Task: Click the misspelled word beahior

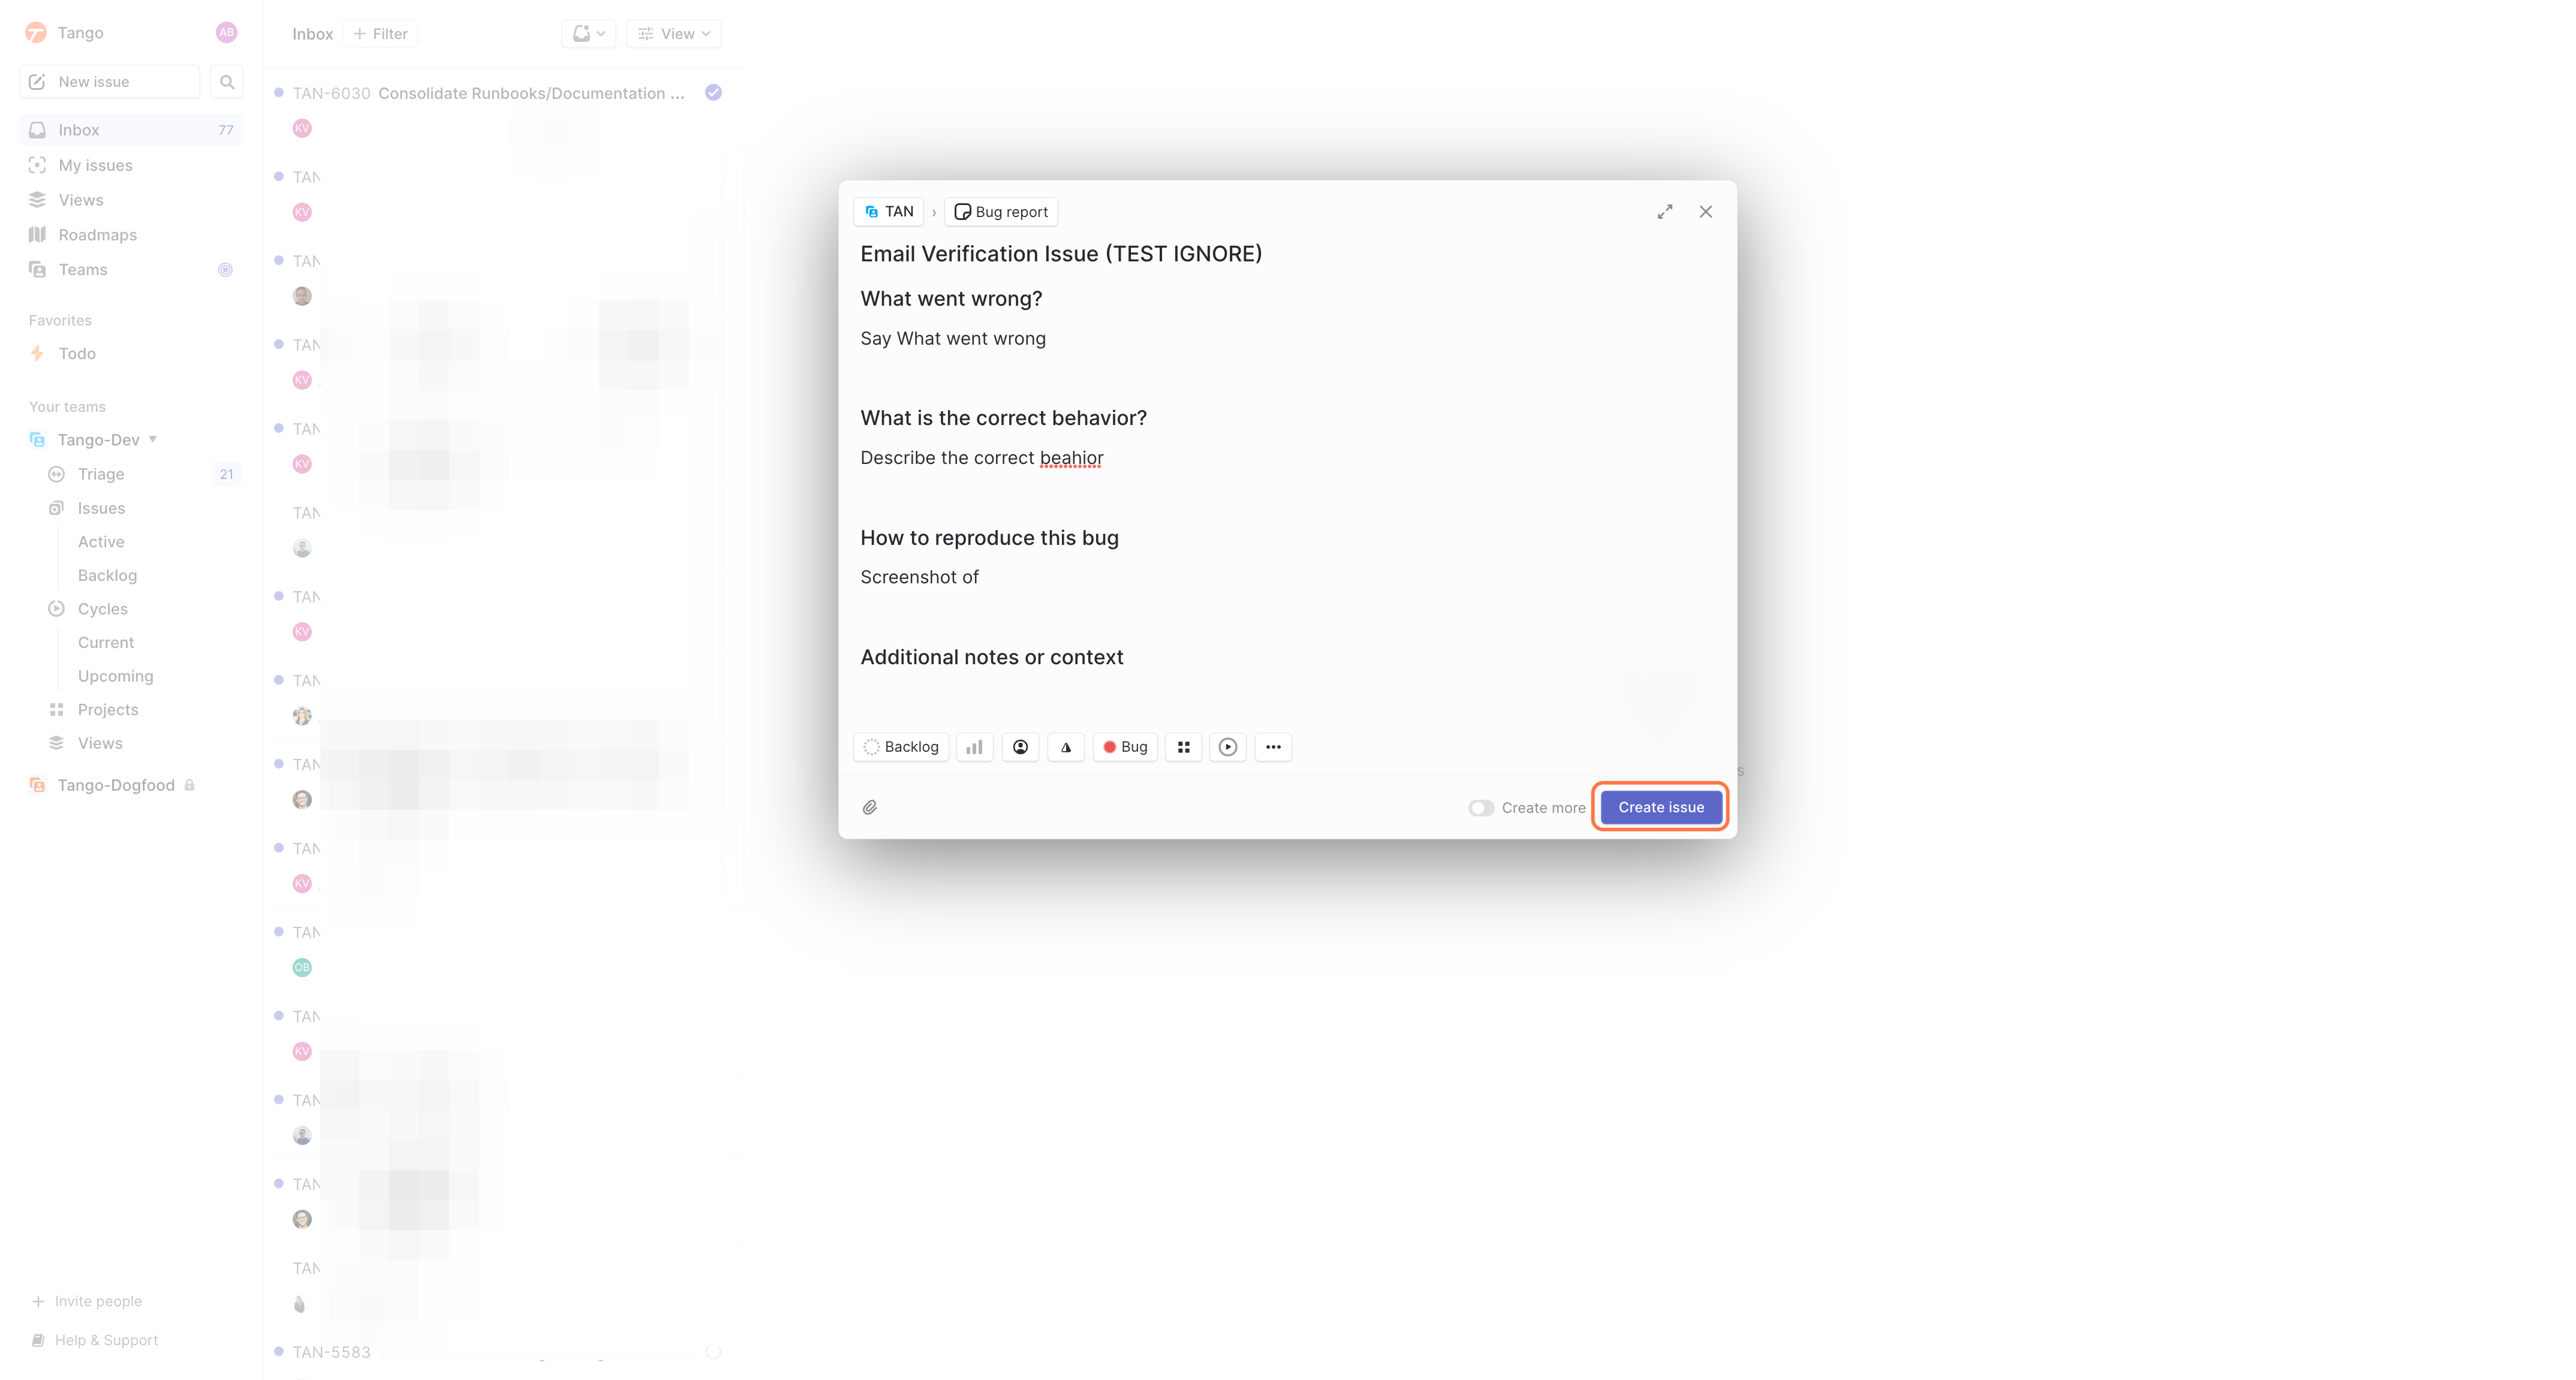Action: (1071, 458)
